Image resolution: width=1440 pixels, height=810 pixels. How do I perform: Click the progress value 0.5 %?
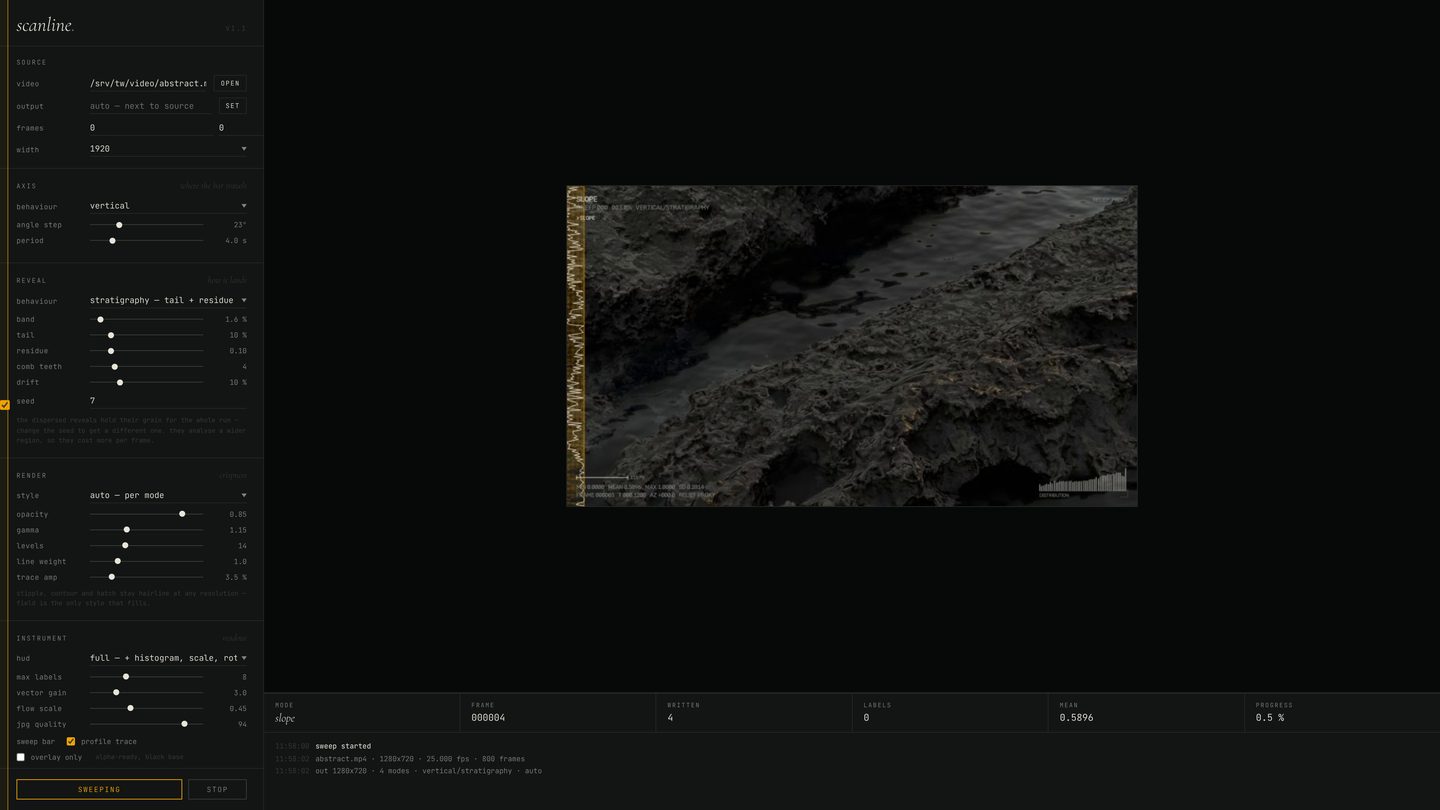1270,718
